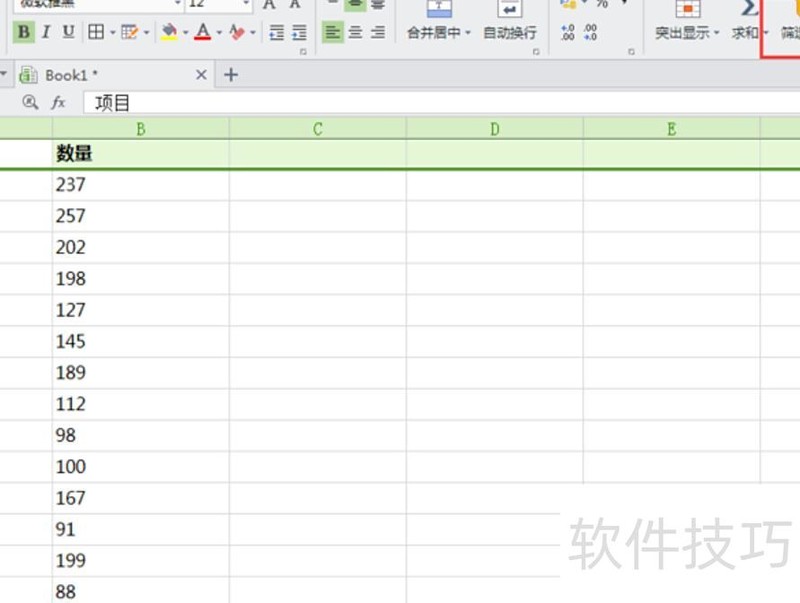Click the decrease font size A icon
Screen dimensions: 800x603
(294, 5)
